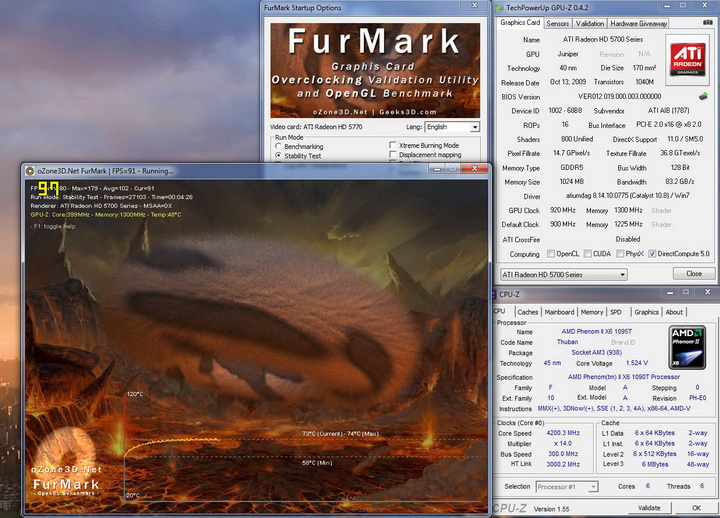Image resolution: width=720 pixels, height=518 pixels.
Task: Minimize the CPU-Z window
Action: point(670,292)
